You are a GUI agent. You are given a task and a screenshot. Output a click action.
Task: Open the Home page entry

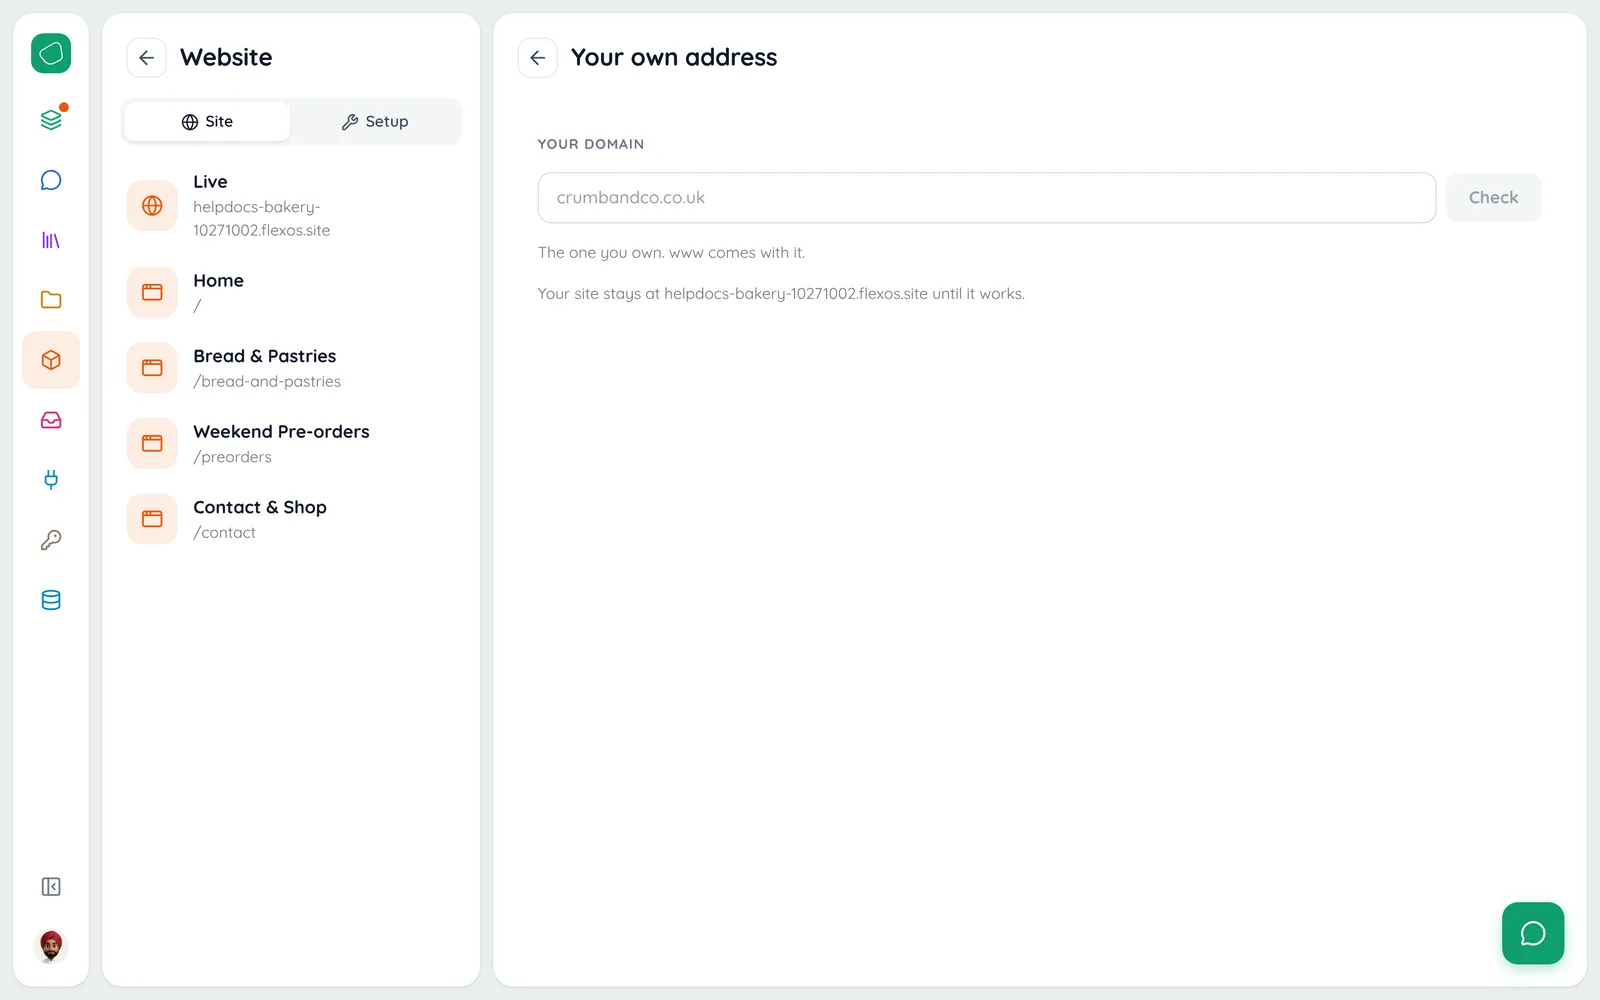click(291, 293)
